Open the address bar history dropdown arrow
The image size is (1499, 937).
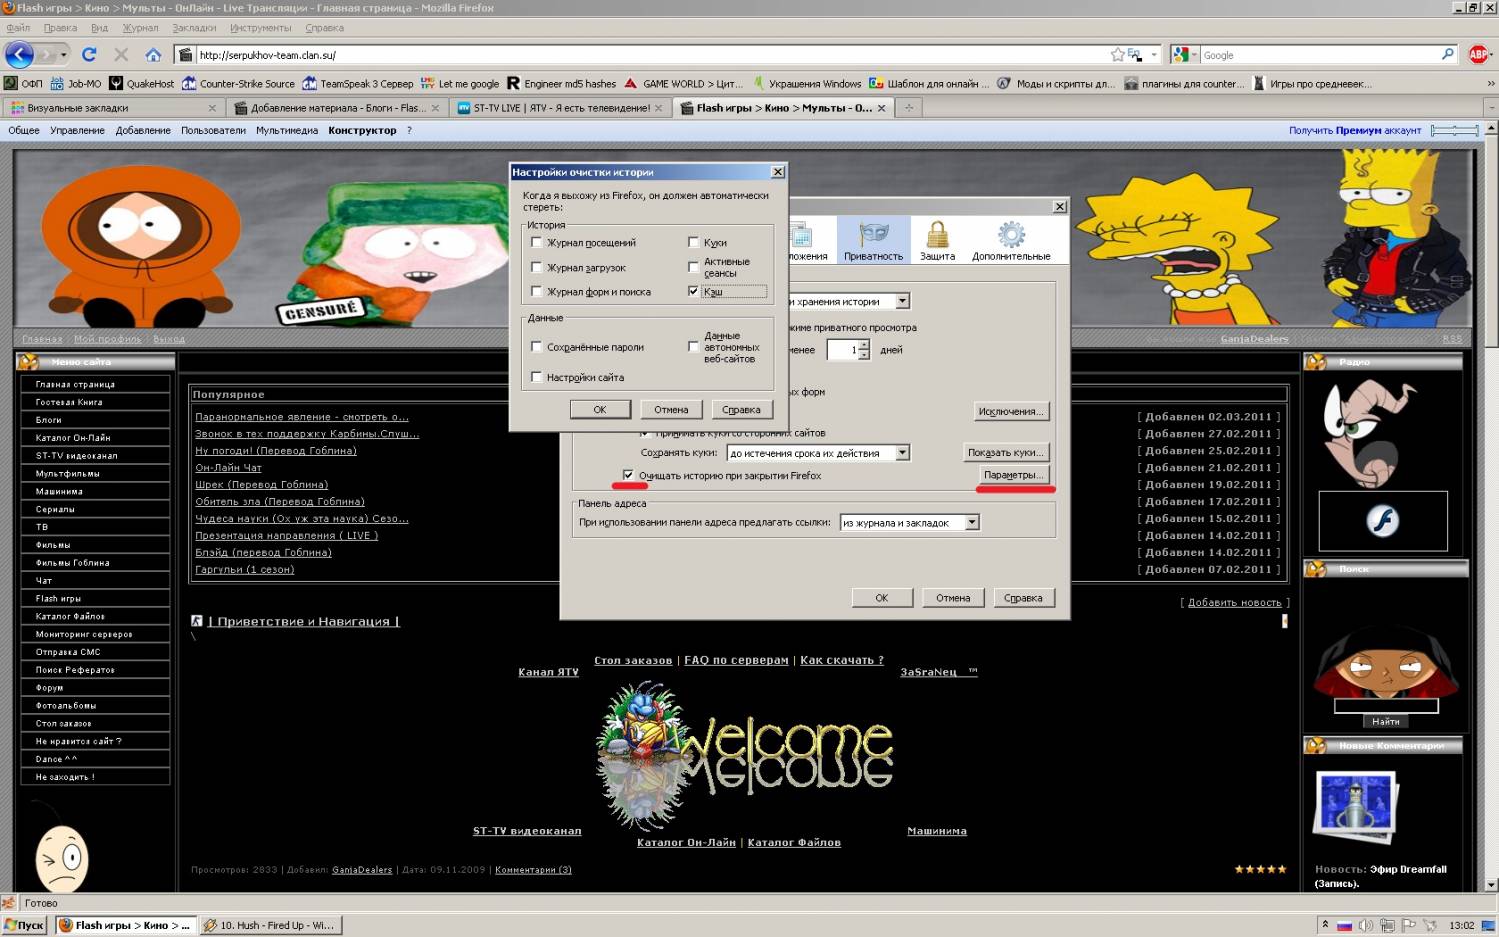pos(1153,54)
